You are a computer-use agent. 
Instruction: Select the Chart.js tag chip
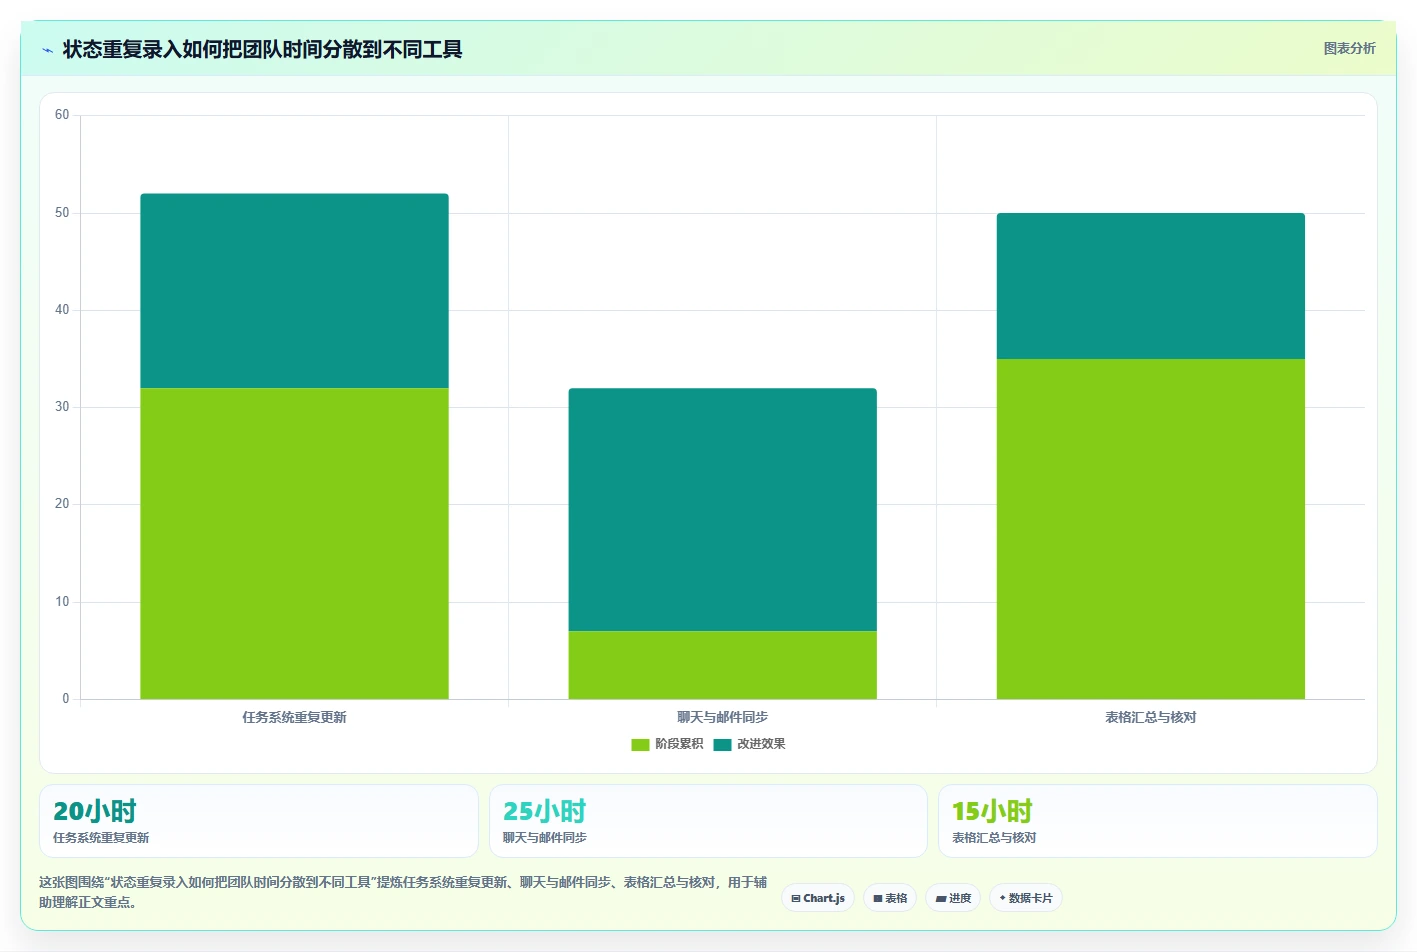click(818, 898)
